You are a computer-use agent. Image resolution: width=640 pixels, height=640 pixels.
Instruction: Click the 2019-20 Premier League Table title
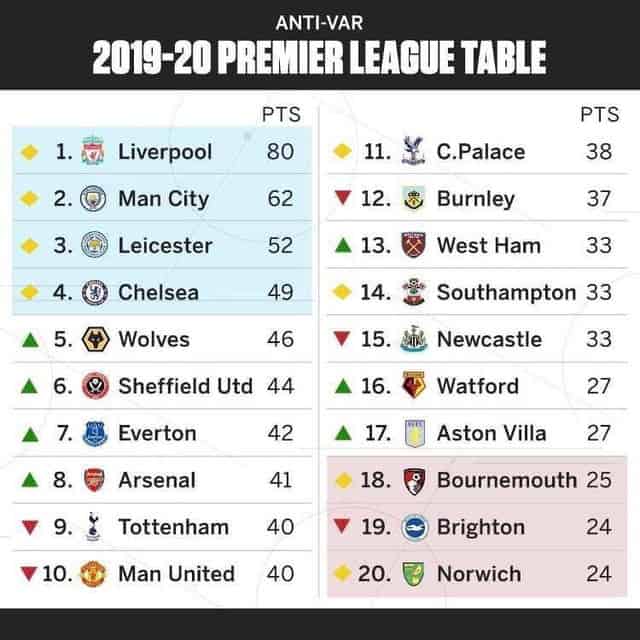click(x=320, y=58)
